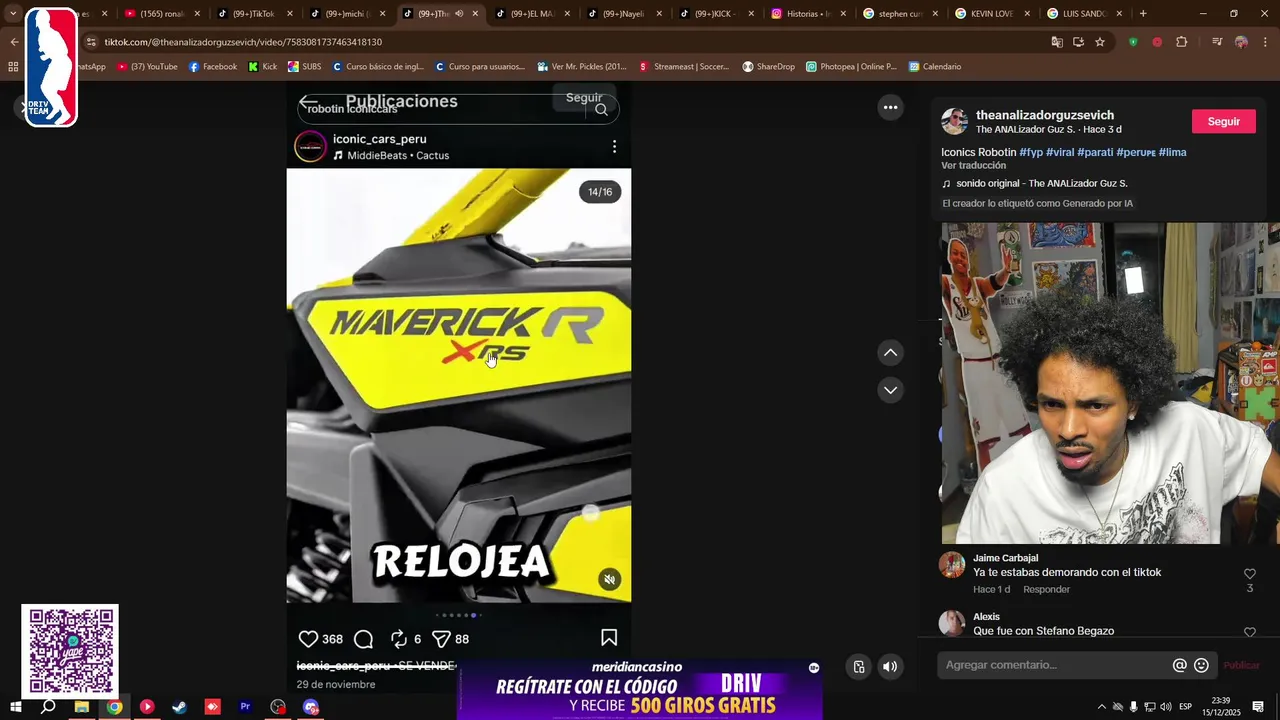Open the Calendario bookmark
Screen dimensions: 1280x720
pyautogui.click(x=934, y=67)
